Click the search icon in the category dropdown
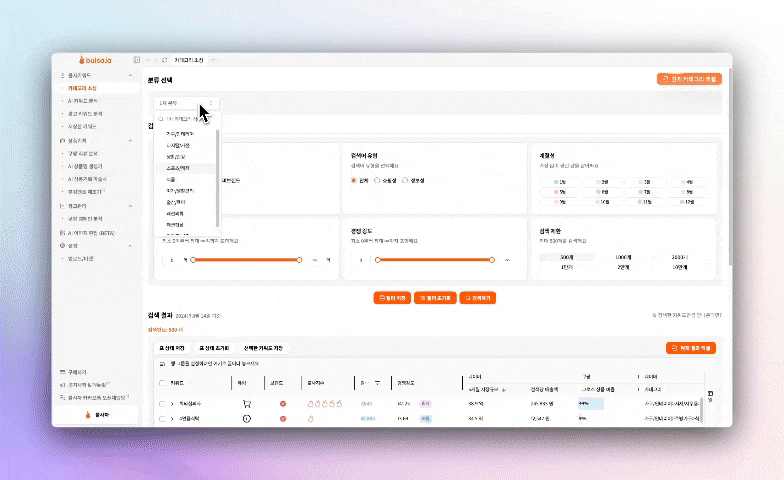Viewport: 784px width, 480px height. click(x=161, y=119)
